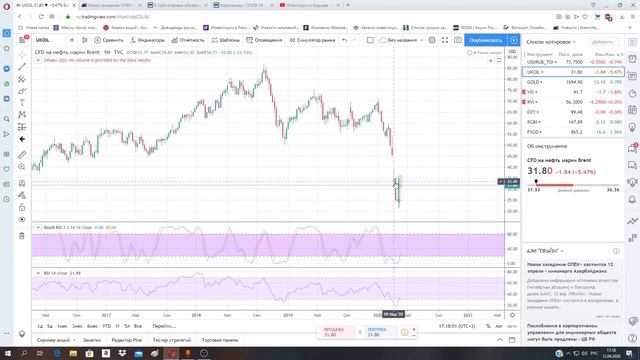Open ideas lightbulb icon in right sidebar
The width and height of the screenshot is (640, 360).
coord(632,127)
